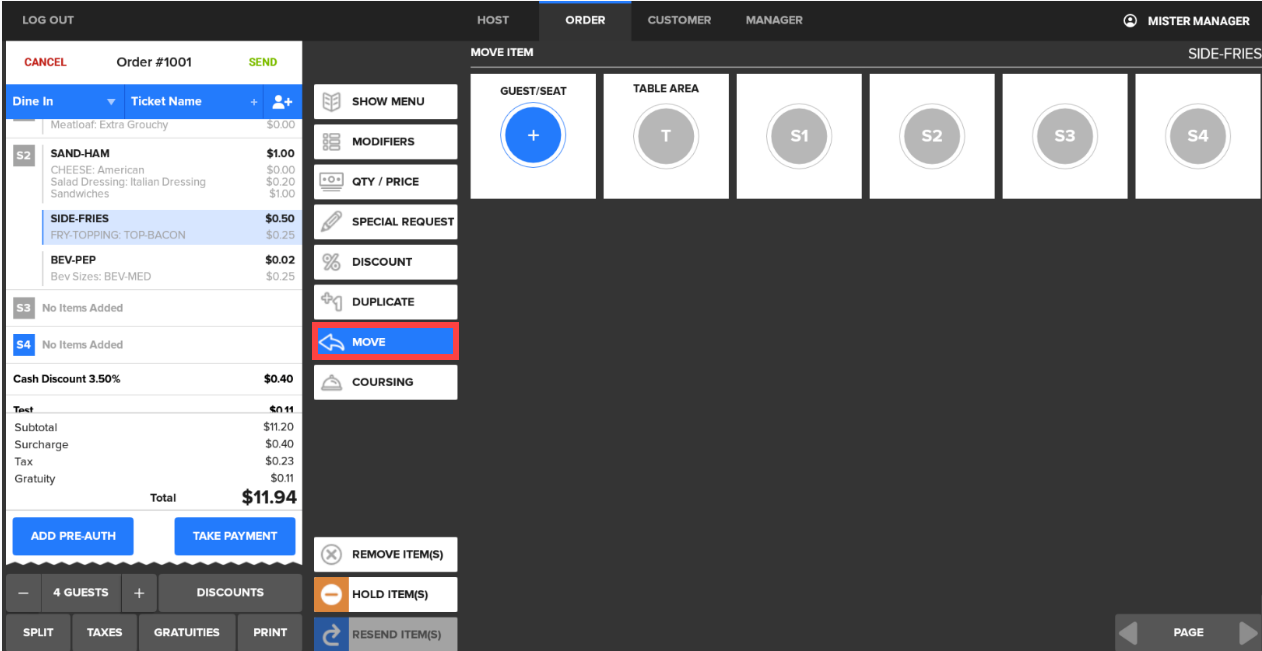Click the Cash Discount 3.50% line
Screen dimensions: 1262x651
tap(153, 379)
